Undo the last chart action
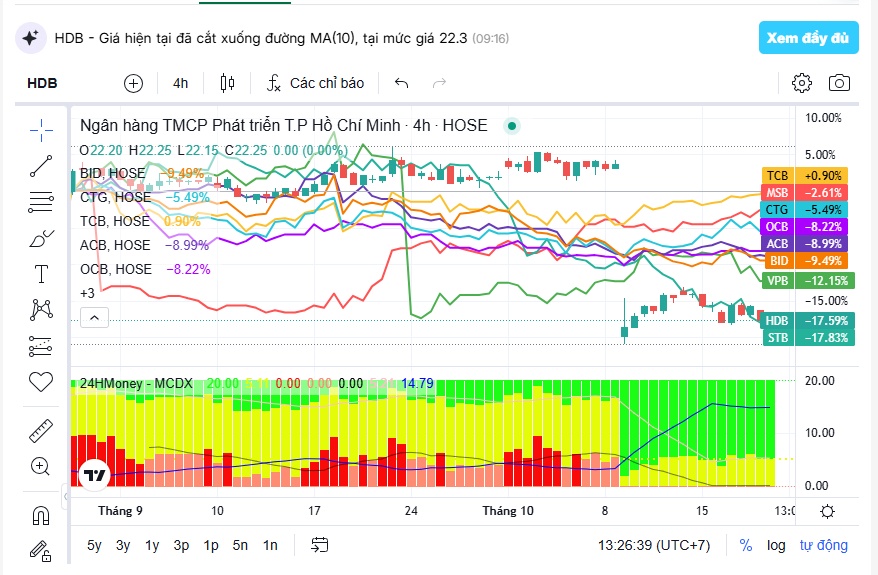 point(401,83)
